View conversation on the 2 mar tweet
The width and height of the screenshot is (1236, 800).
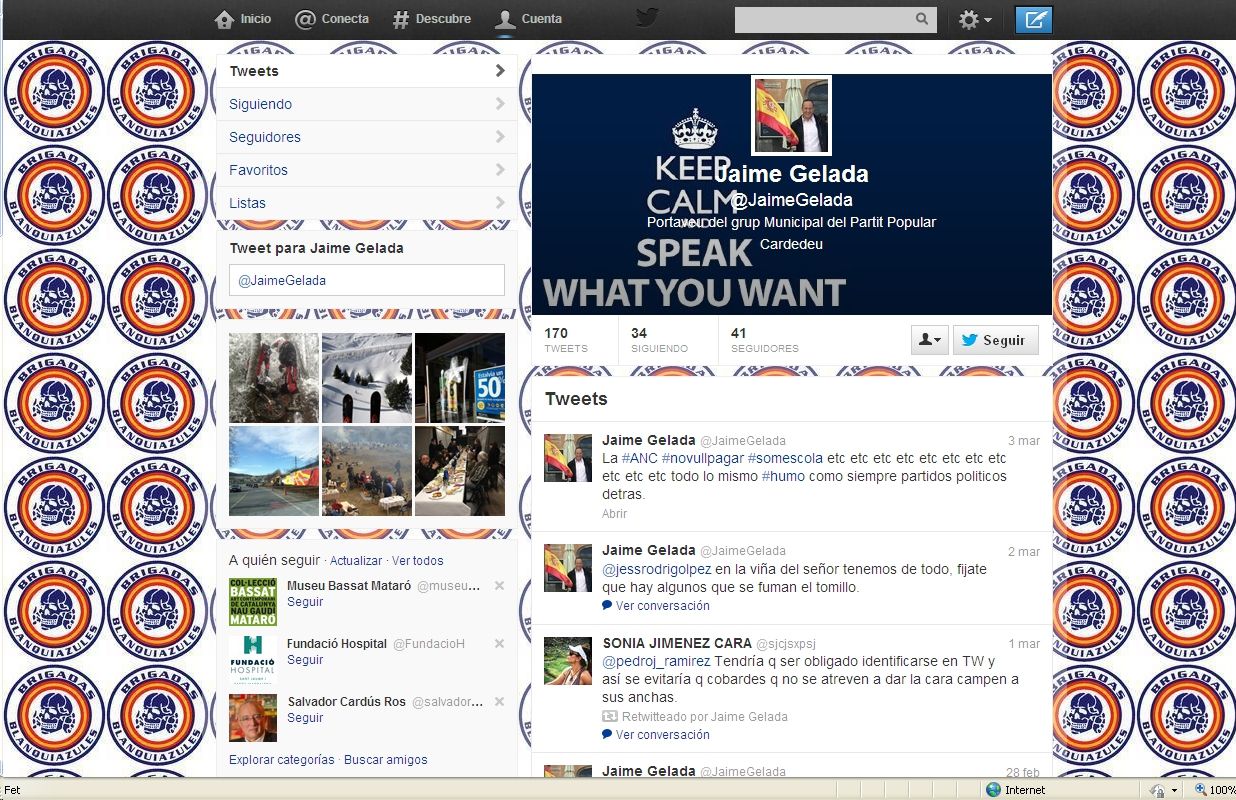click(656, 606)
